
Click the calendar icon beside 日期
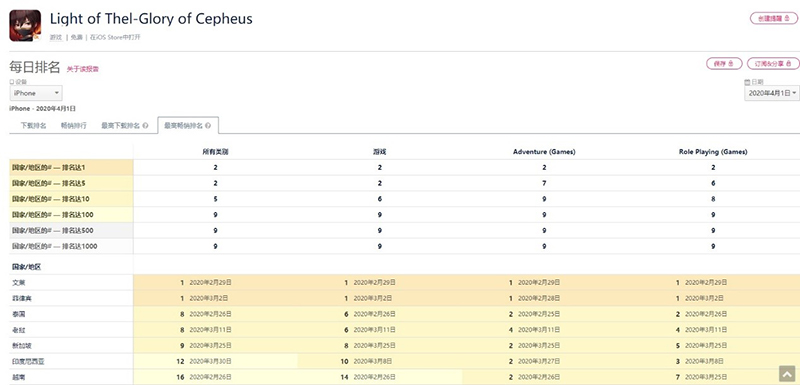pyautogui.click(x=747, y=82)
